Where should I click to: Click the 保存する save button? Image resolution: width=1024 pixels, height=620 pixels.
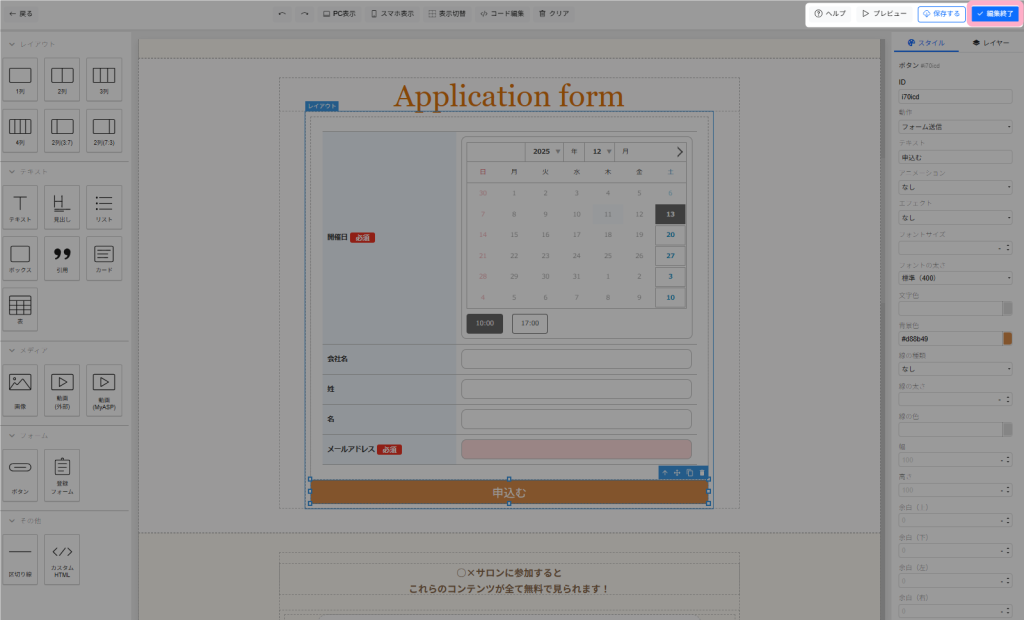pyautogui.click(x=941, y=14)
